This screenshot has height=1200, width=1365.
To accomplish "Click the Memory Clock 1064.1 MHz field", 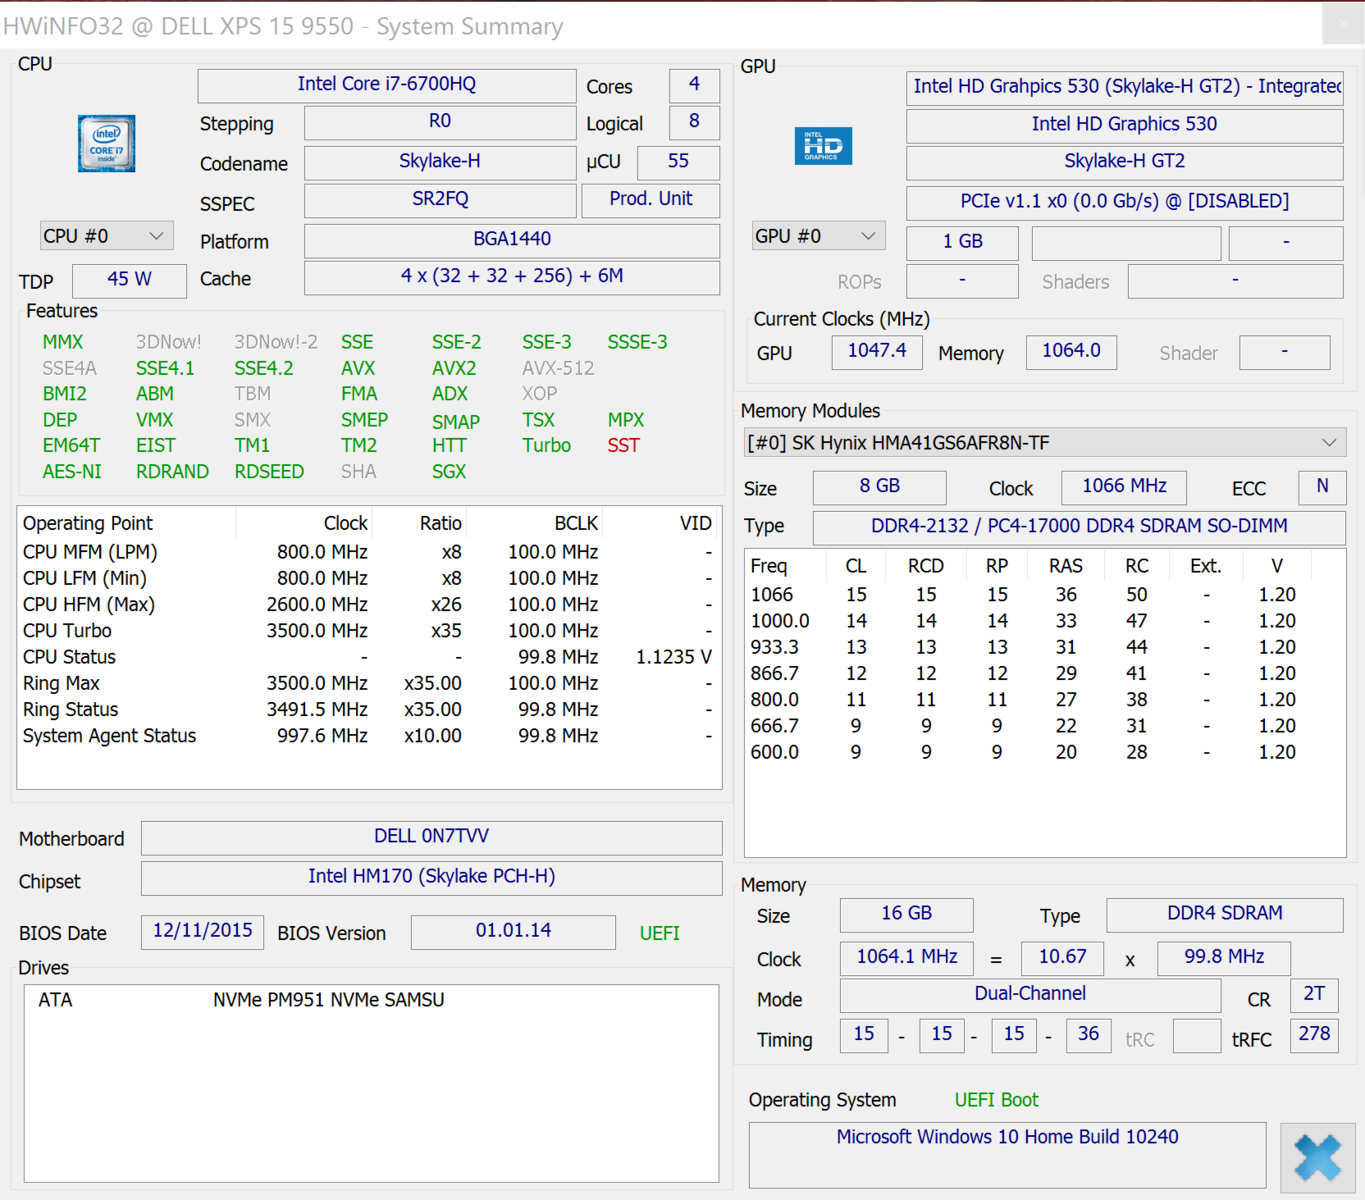I will click(x=906, y=957).
